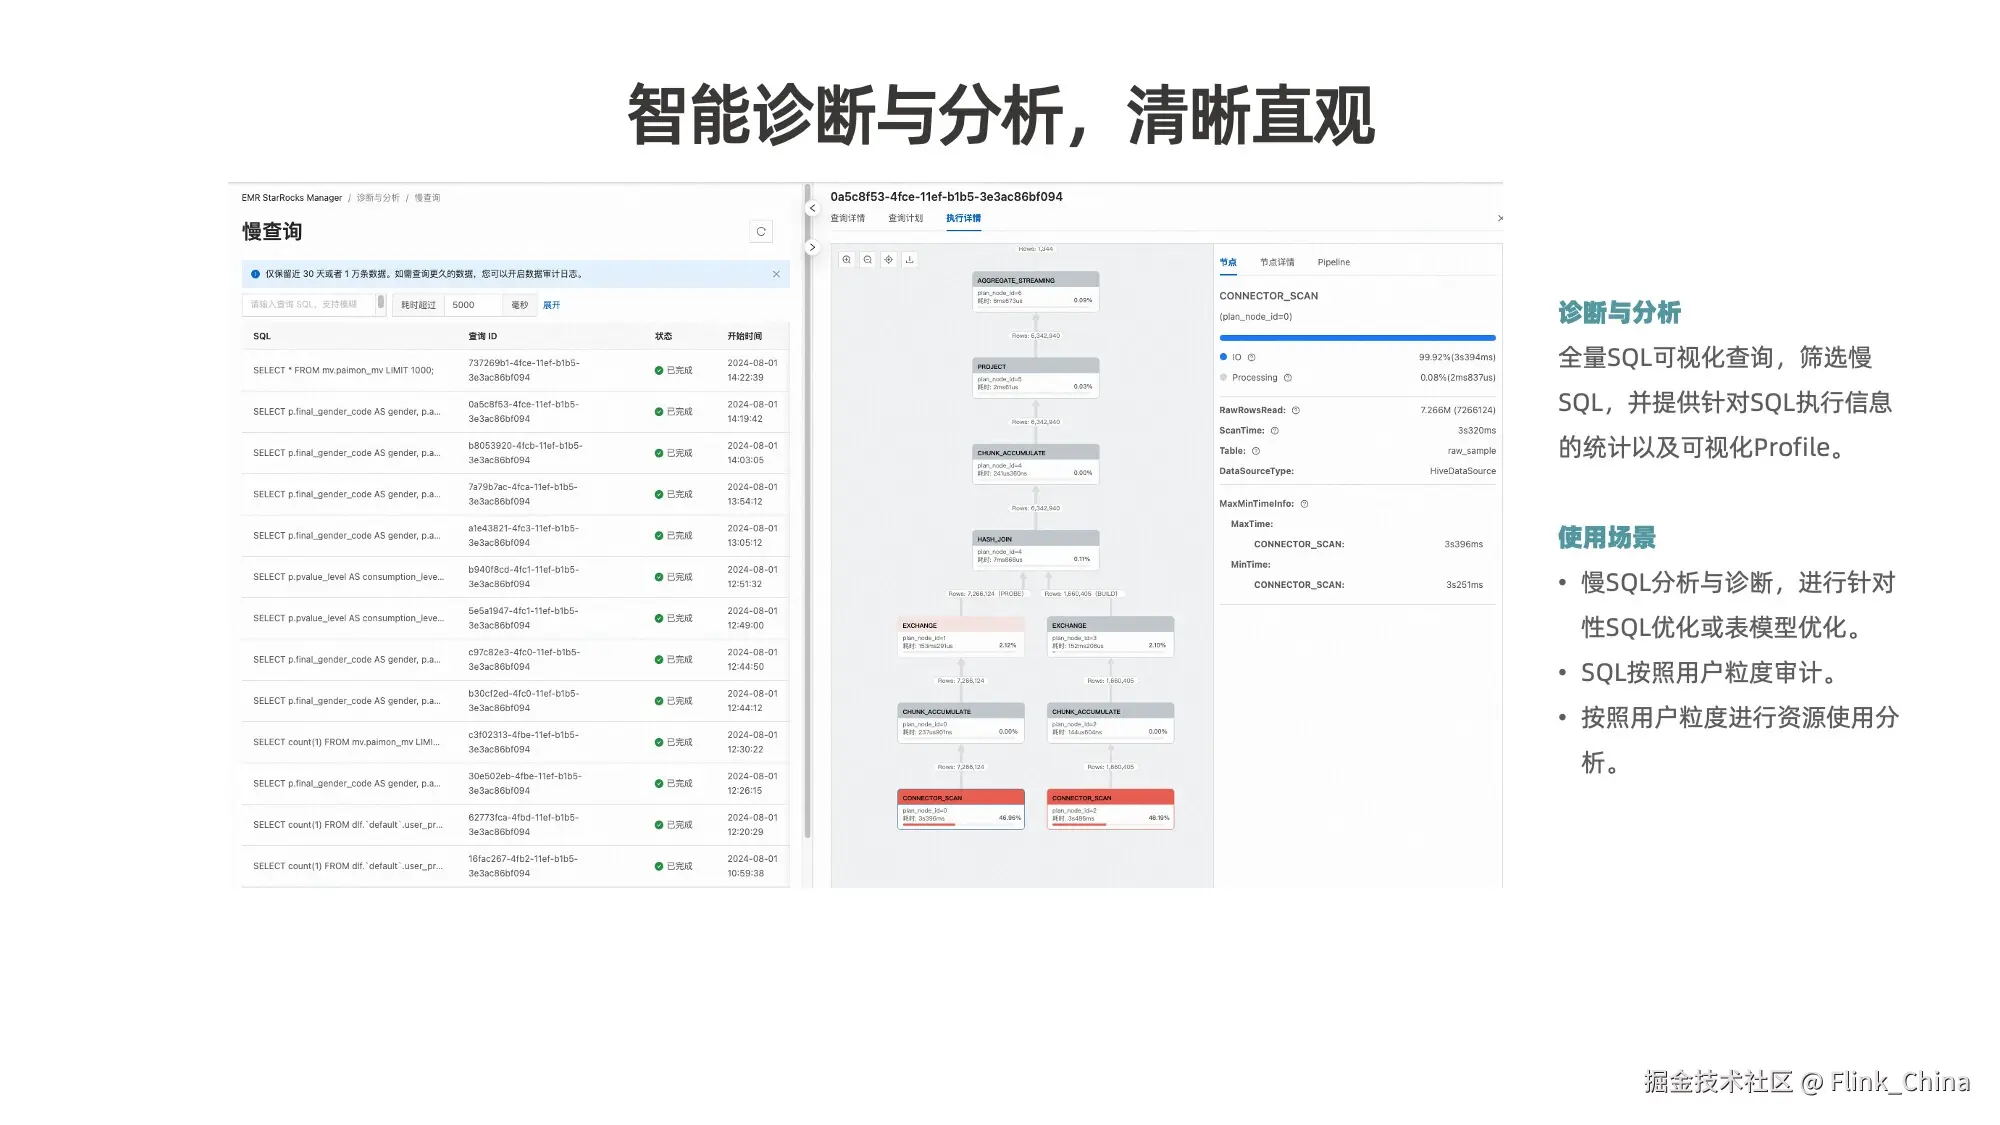Viewport: 2000px width, 1125px height.
Task: Collapse panel using left chevron arrow
Action: click(x=812, y=209)
